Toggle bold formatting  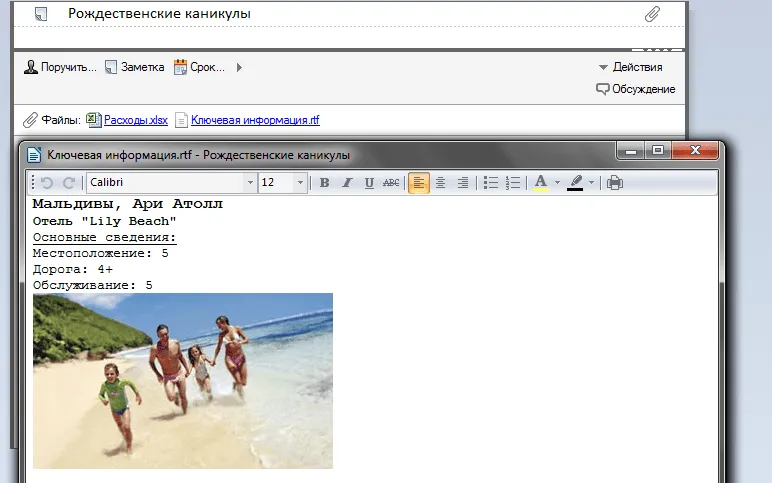click(324, 183)
